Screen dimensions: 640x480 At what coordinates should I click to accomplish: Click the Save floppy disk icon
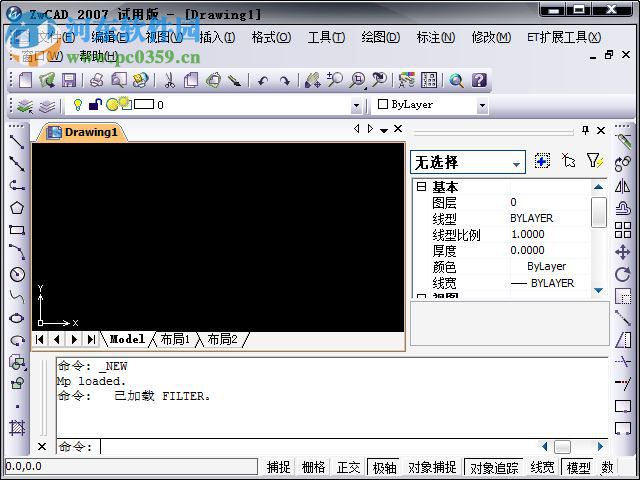(x=69, y=80)
